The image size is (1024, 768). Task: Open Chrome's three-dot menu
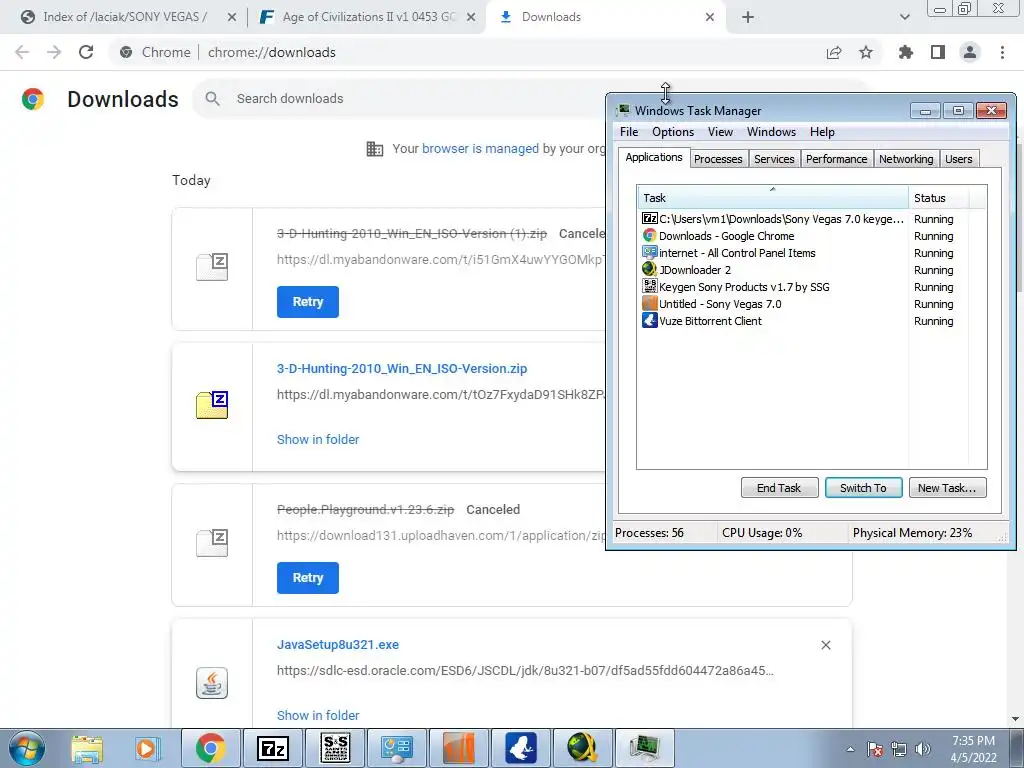1002,52
